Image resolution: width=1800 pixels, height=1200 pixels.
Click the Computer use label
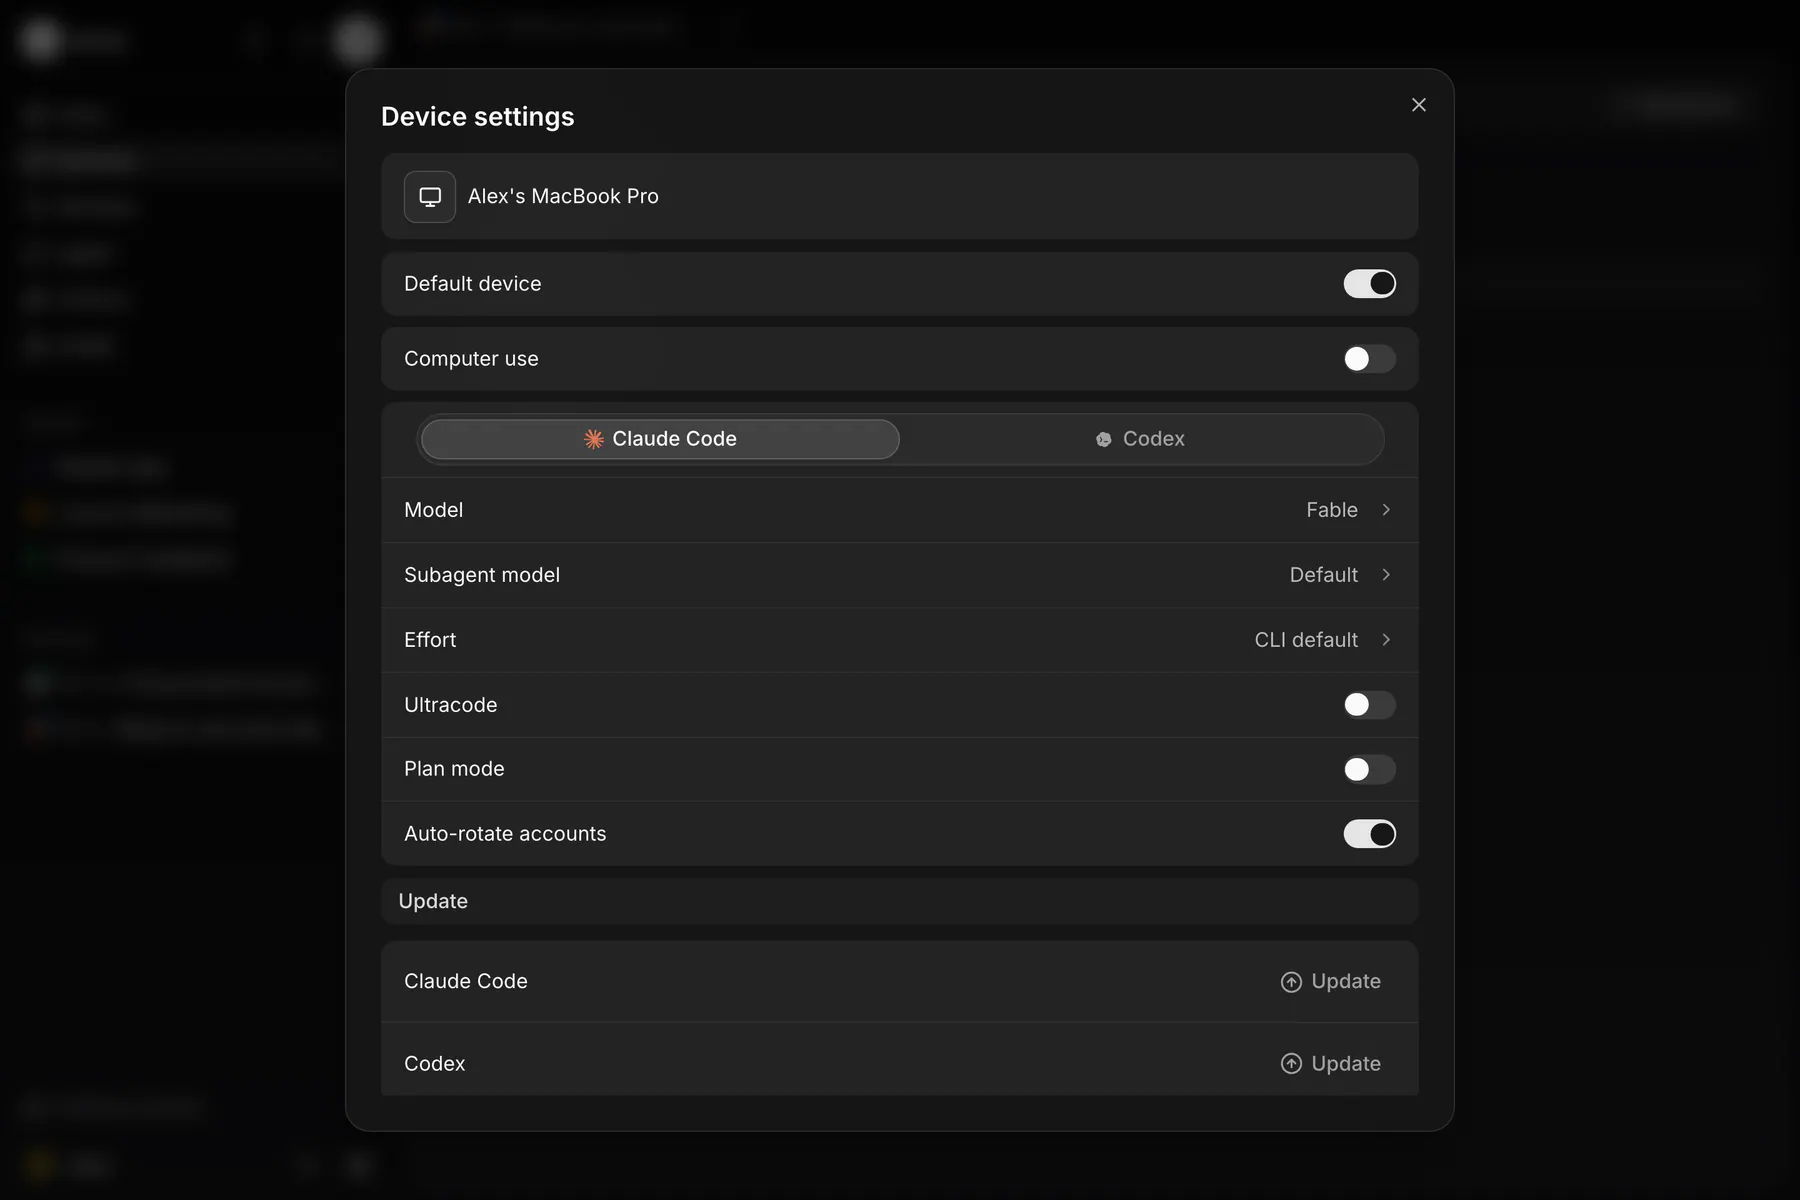coord(471,359)
